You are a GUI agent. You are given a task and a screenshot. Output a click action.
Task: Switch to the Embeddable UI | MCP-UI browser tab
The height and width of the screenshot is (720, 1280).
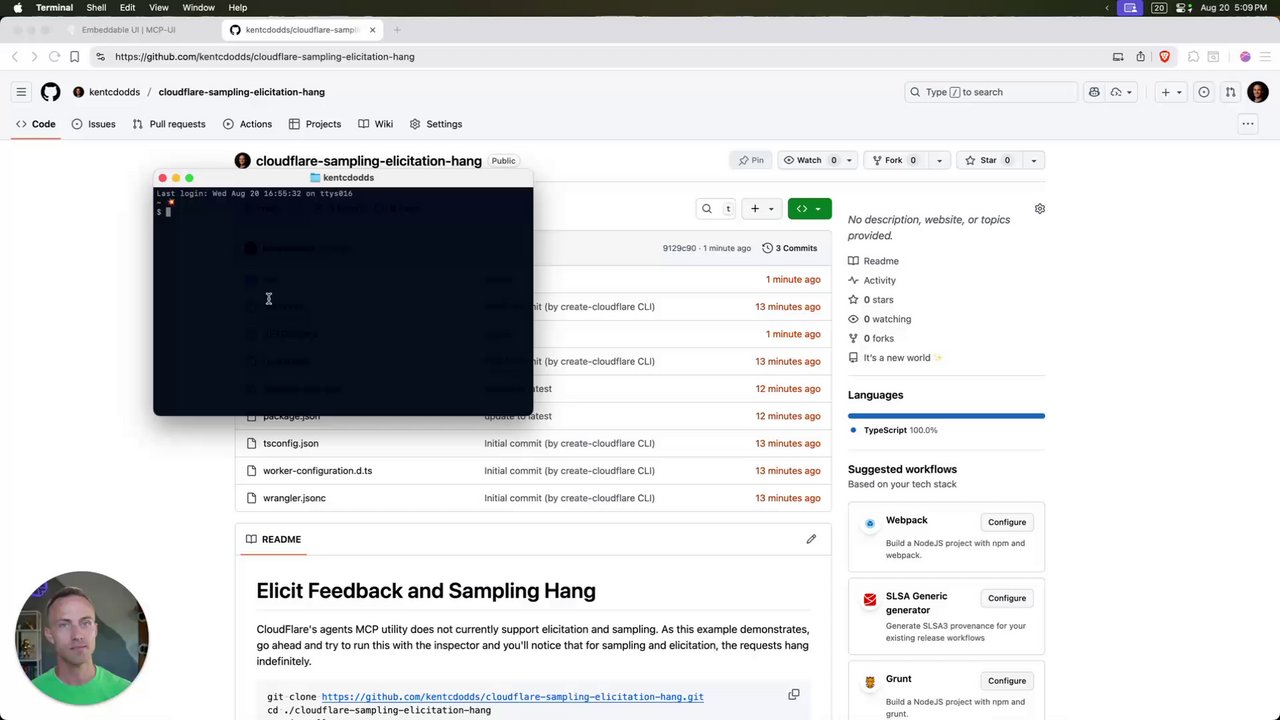point(128,30)
